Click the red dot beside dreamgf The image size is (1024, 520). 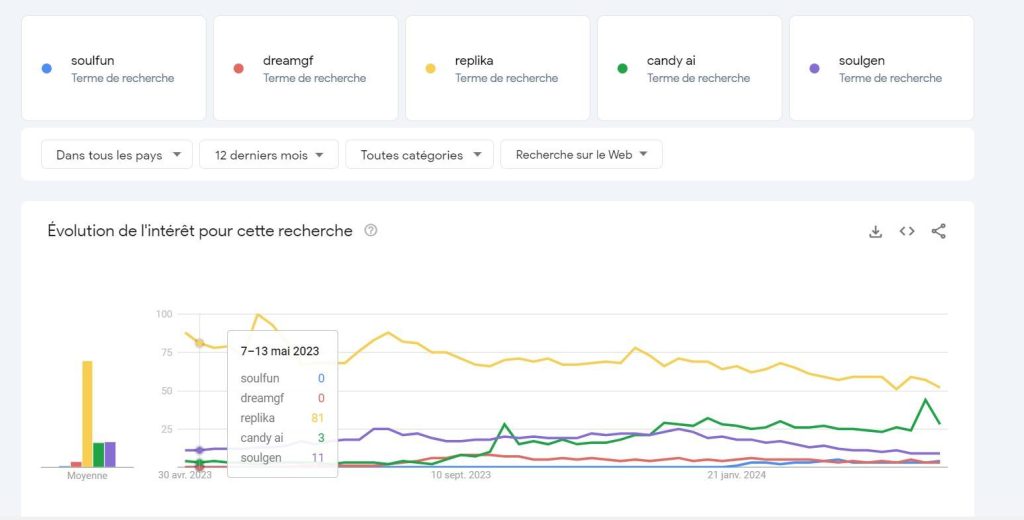[x=238, y=68]
